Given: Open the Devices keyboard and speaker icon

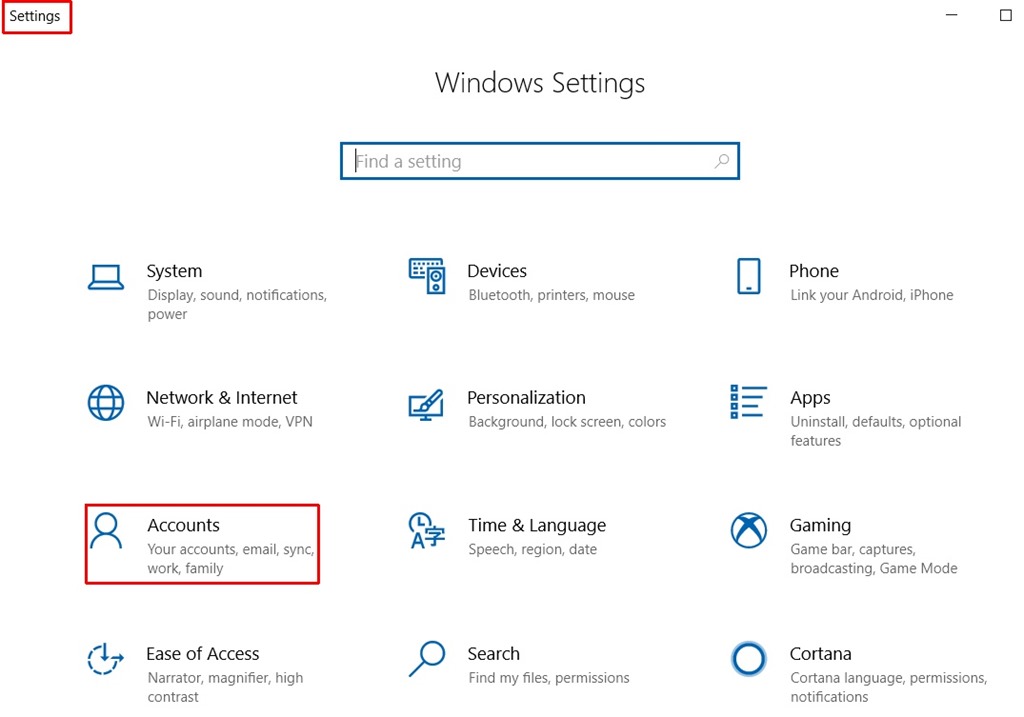Looking at the screenshot, I should pyautogui.click(x=426, y=276).
